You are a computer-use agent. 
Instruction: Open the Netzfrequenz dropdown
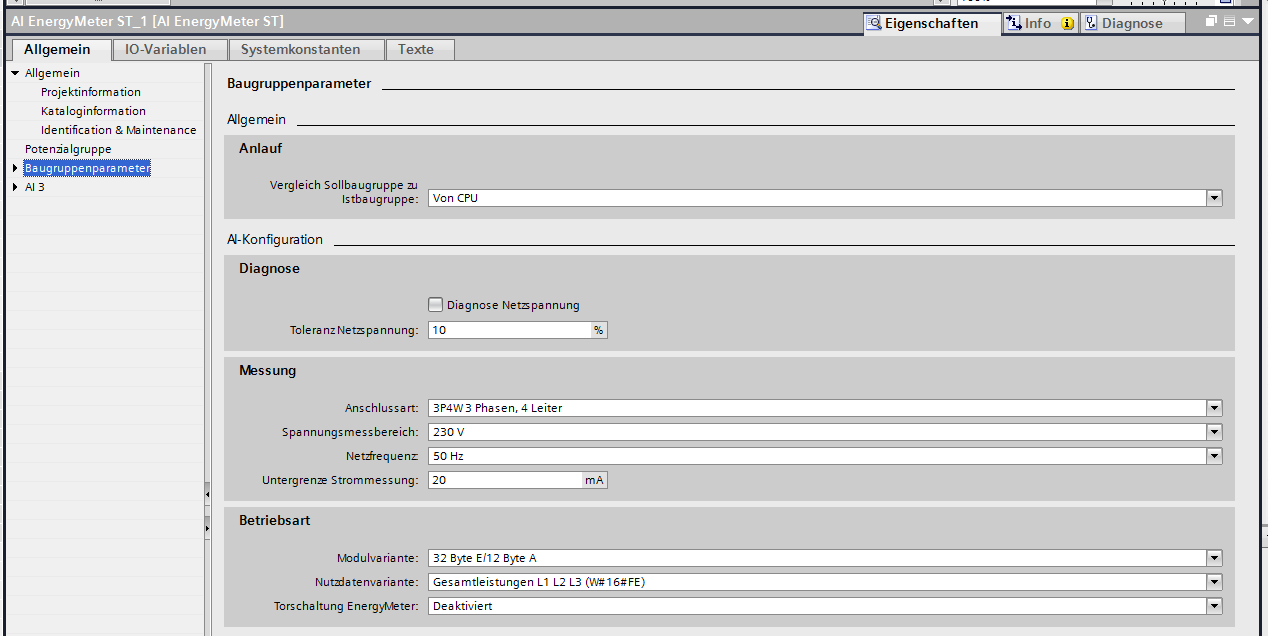1214,456
